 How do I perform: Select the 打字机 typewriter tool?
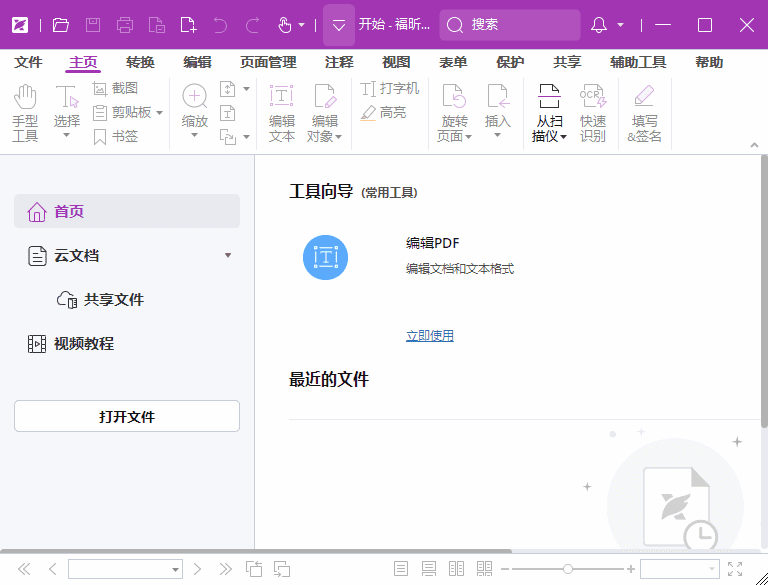point(390,88)
